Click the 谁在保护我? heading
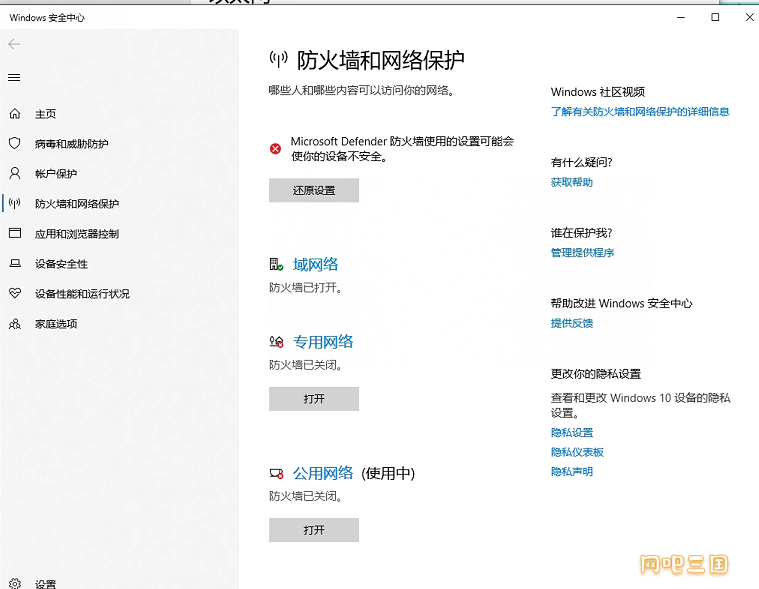 pyautogui.click(x=581, y=233)
